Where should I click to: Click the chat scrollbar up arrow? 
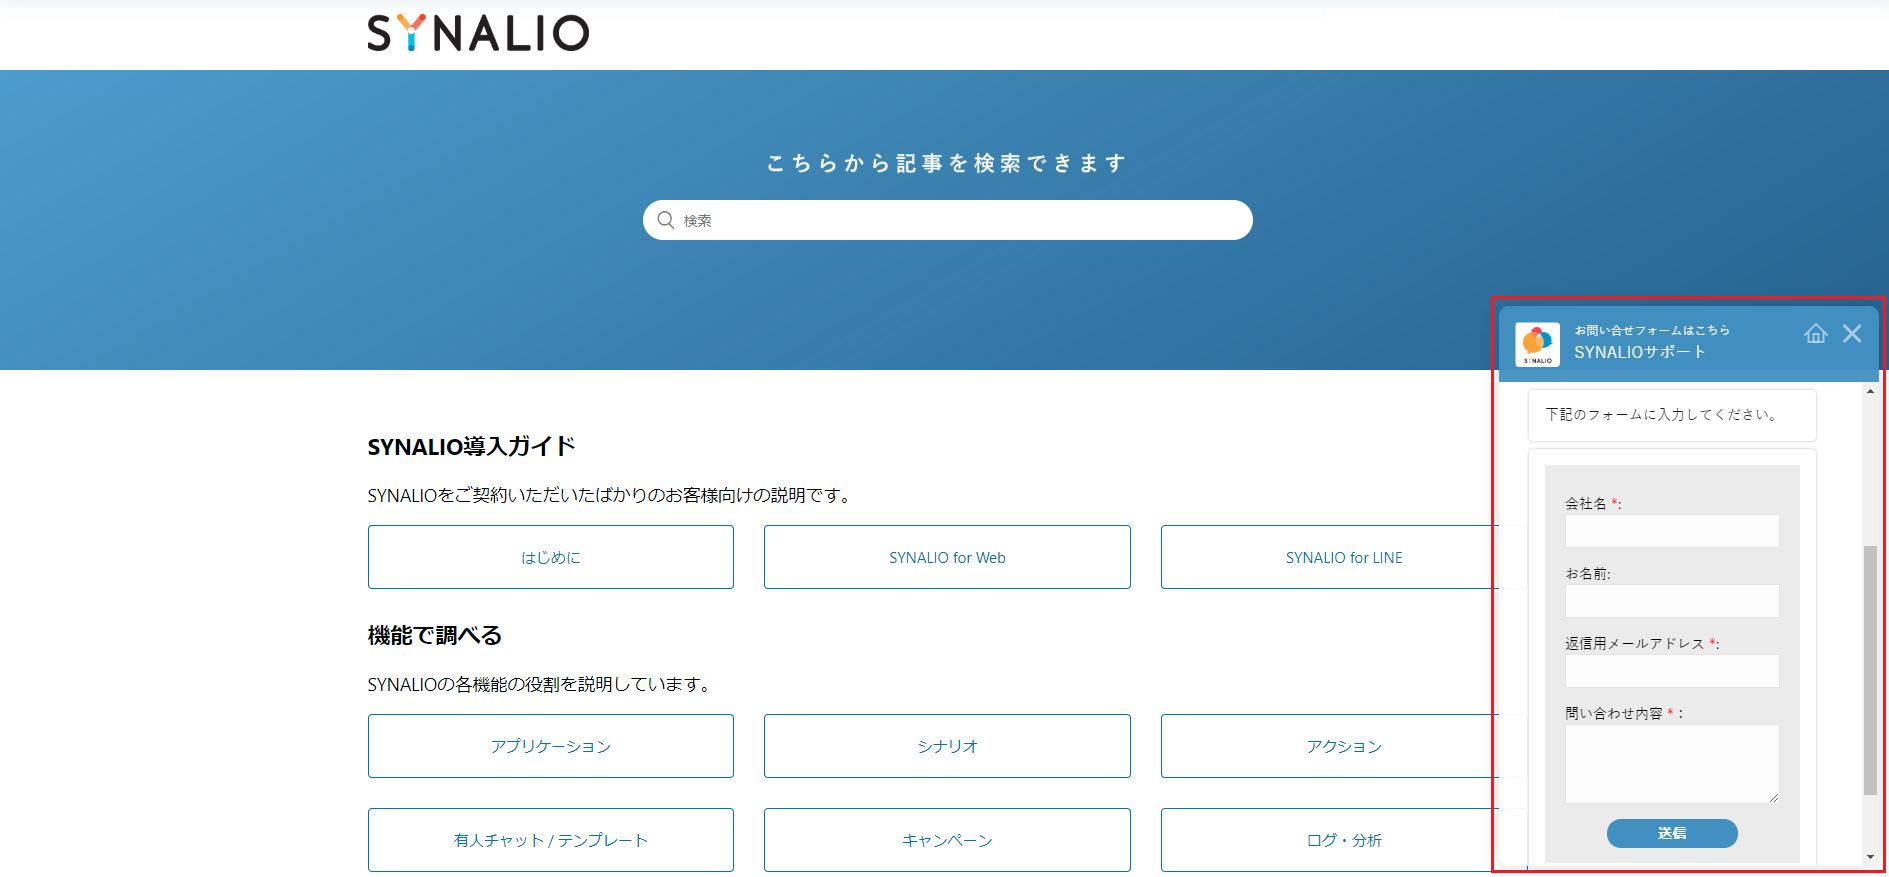tap(1870, 392)
